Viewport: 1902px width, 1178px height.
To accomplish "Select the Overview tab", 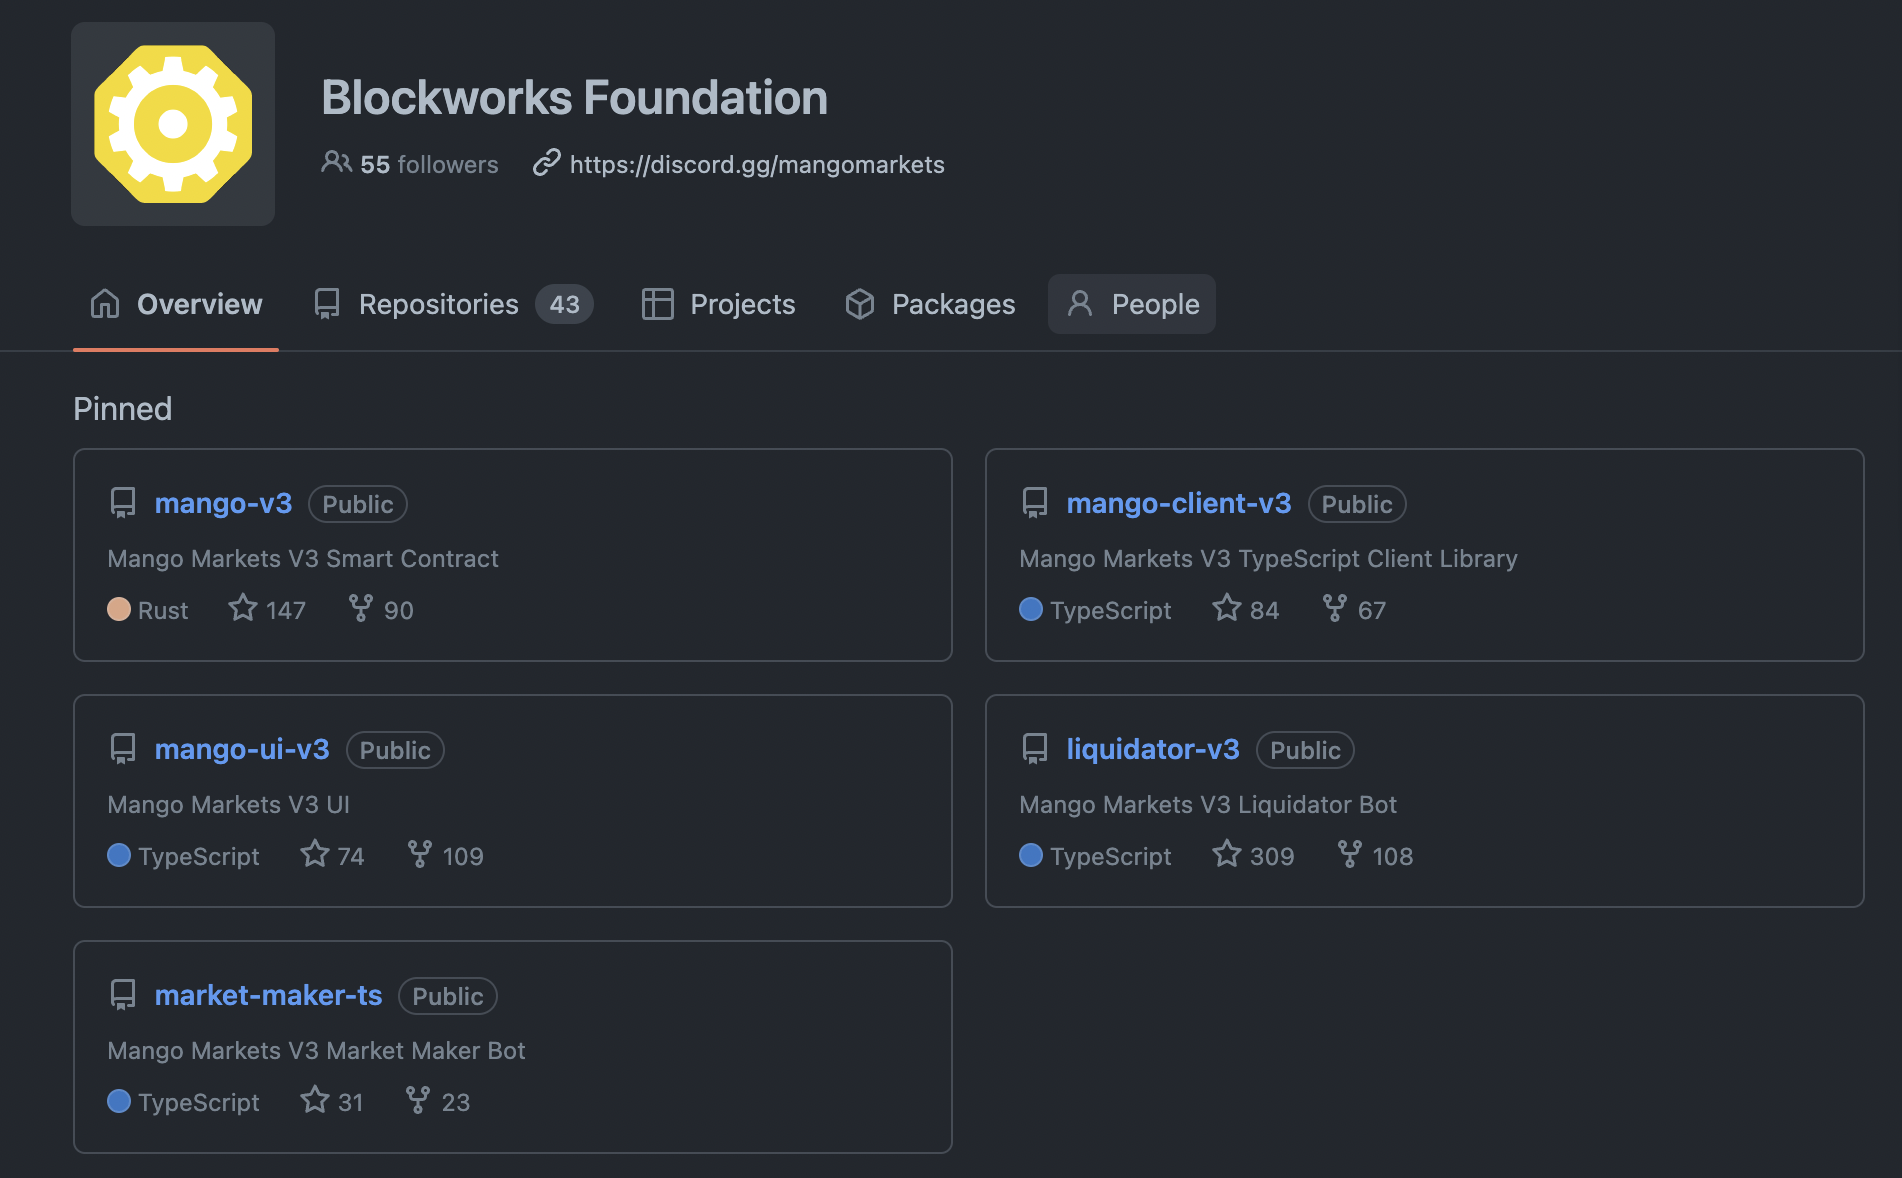I will (x=176, y=304).
